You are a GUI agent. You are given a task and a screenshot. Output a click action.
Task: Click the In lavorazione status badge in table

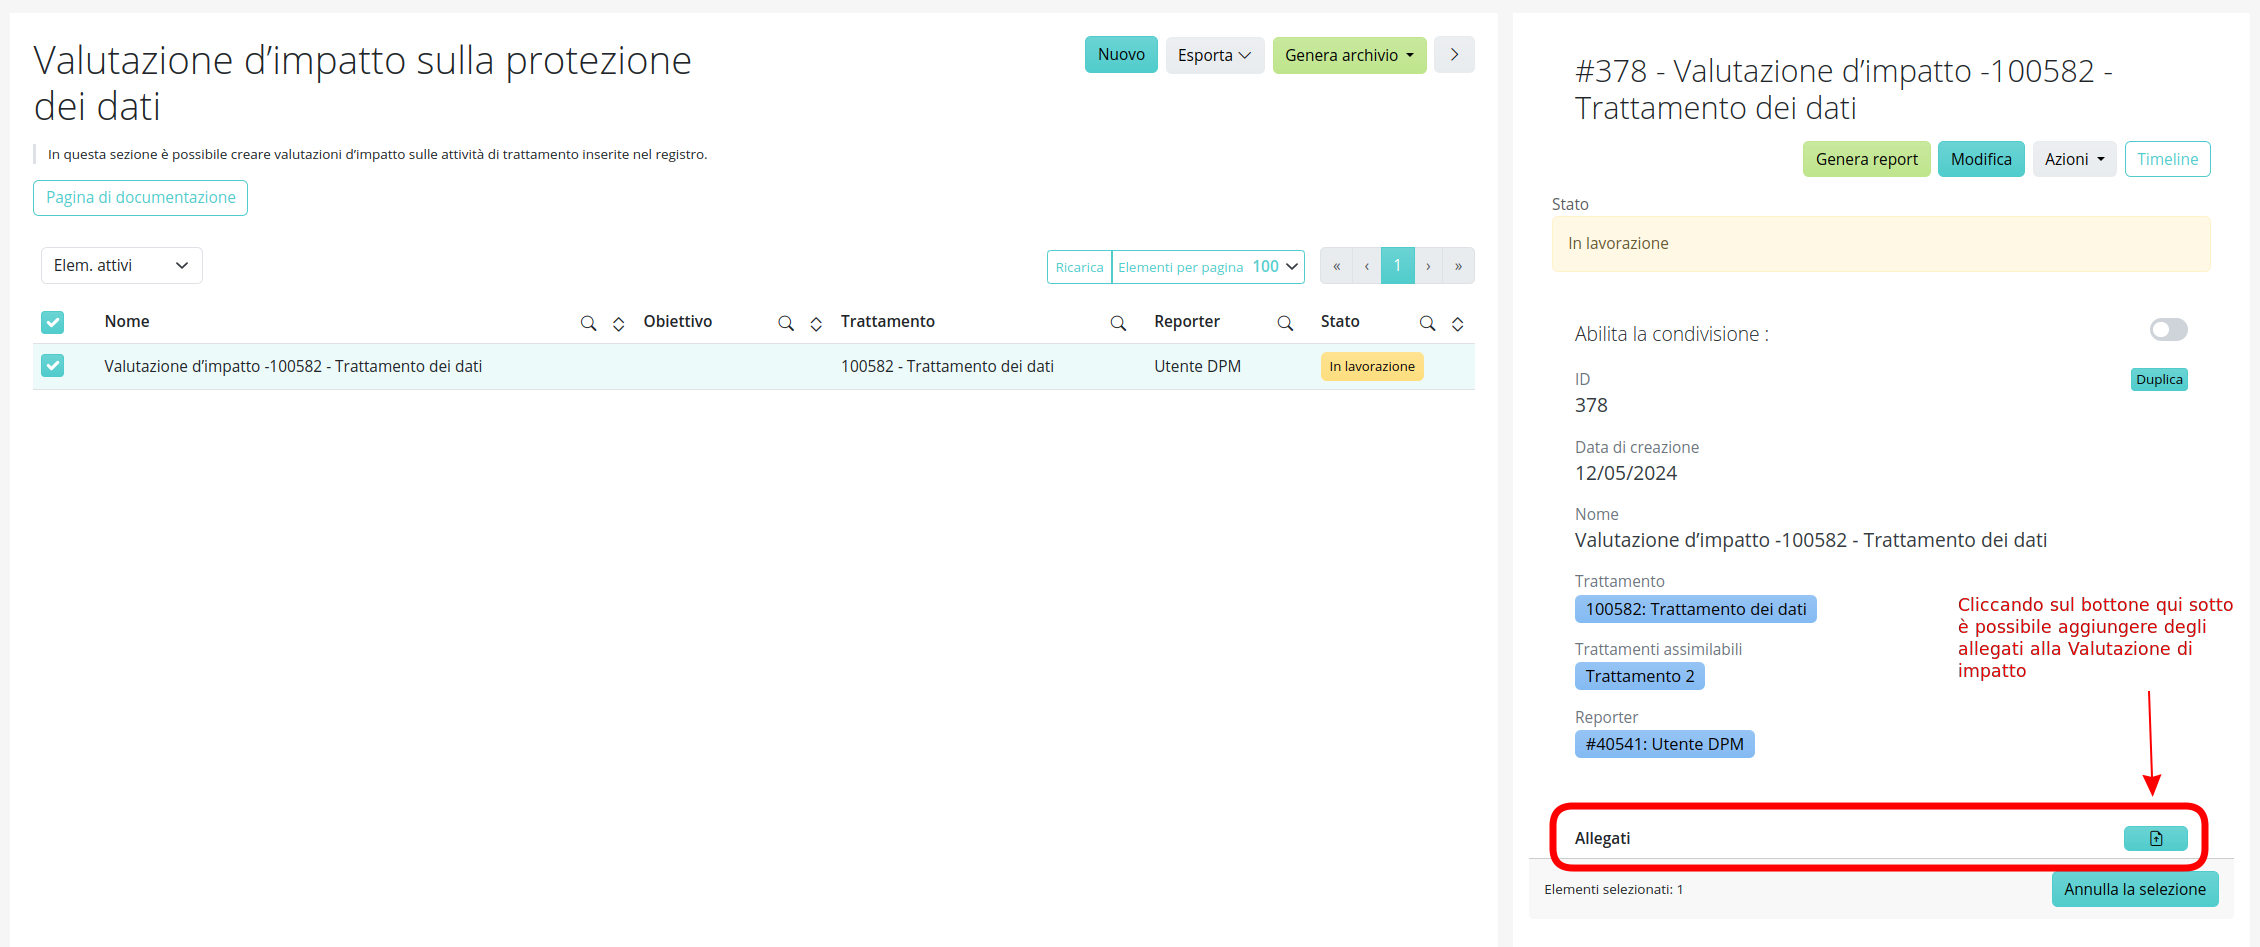pos(1372,367)
